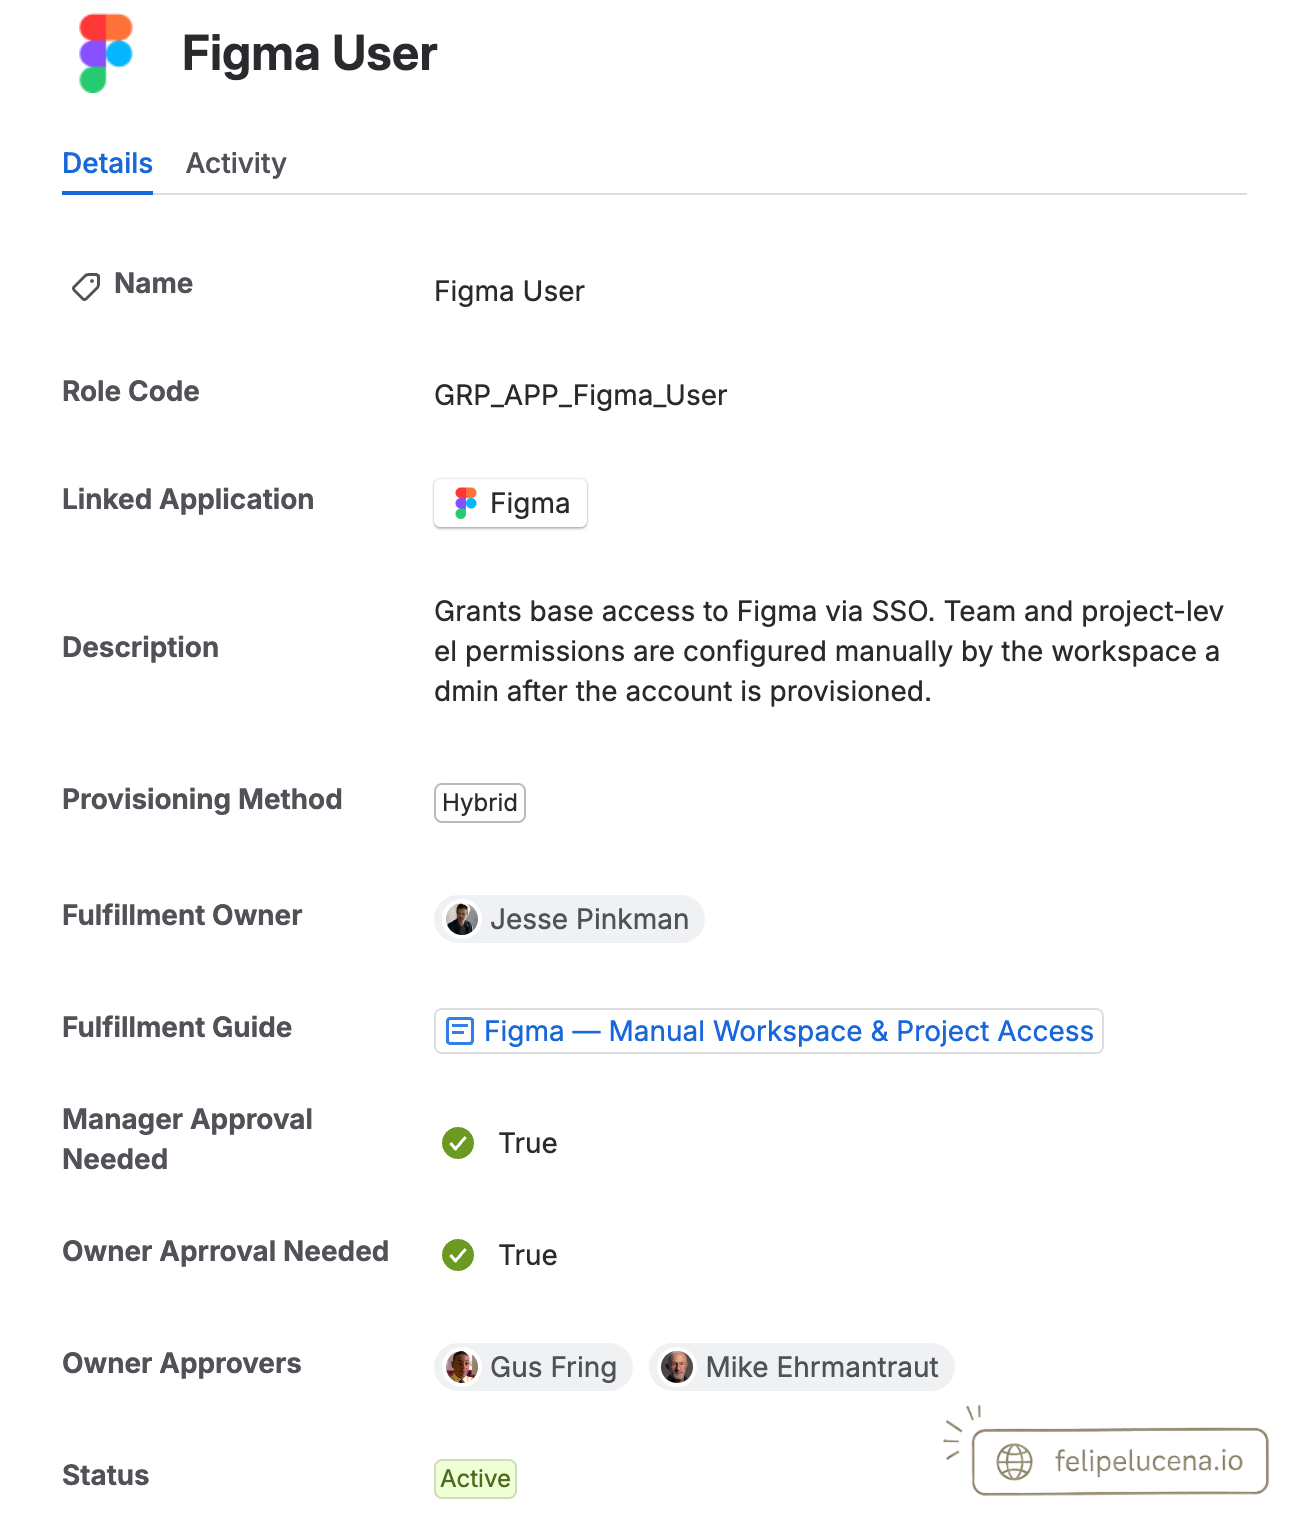Click the green check icon for Owner Aprroval Needed

458,1254
